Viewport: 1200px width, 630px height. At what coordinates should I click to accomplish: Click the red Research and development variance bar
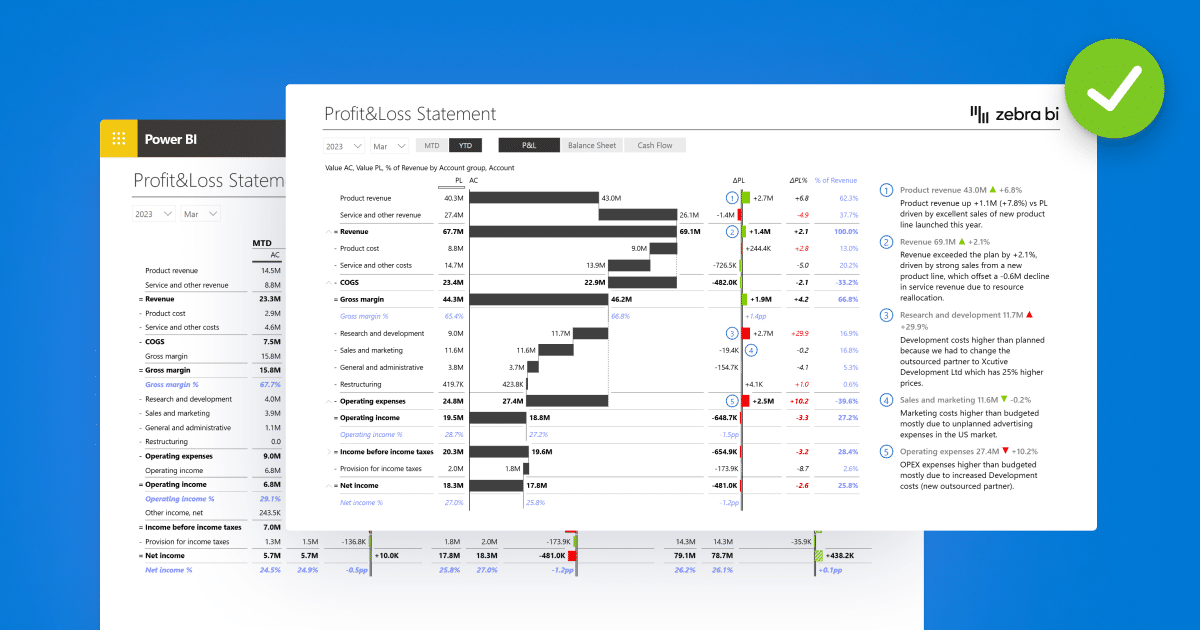(745, 333)
